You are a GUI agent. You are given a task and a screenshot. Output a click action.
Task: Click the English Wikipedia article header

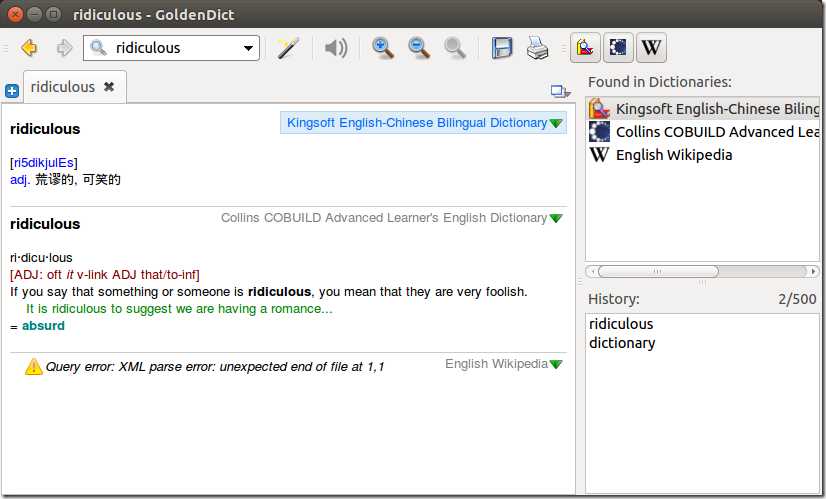pyautogui.click(x=496, y=364)
